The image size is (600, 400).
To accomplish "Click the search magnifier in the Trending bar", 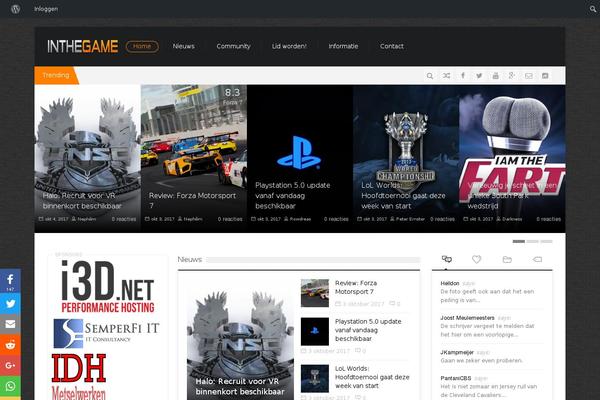I will point(430,76).
